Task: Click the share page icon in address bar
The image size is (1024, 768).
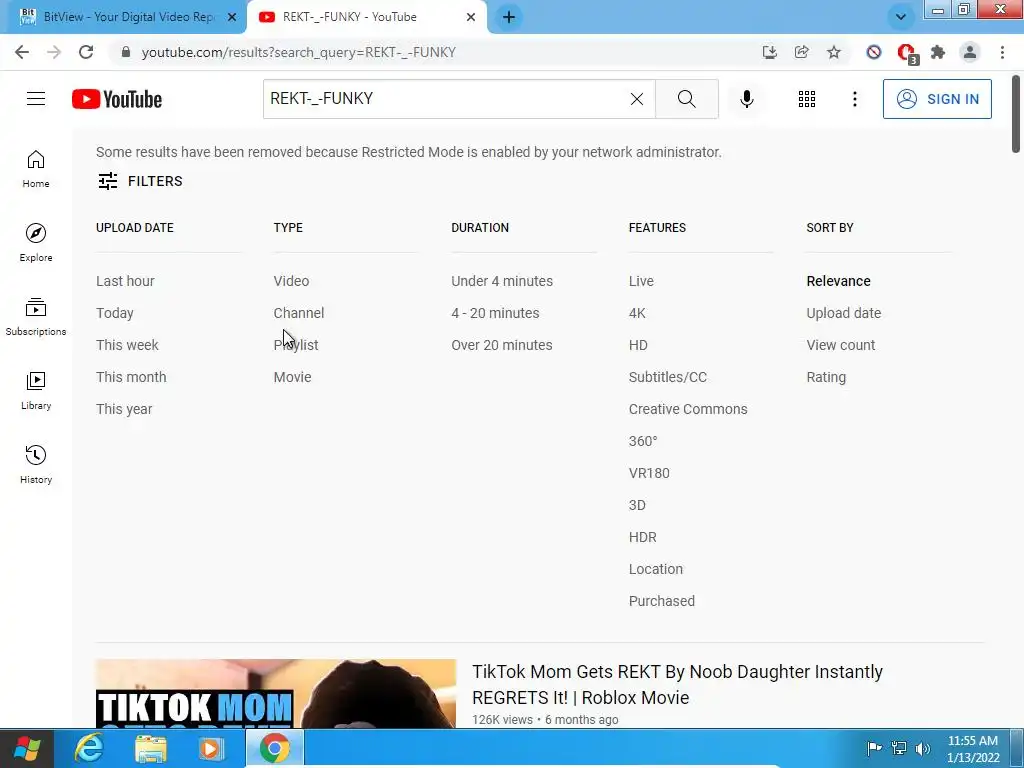Action: click(x=801, y=52)
